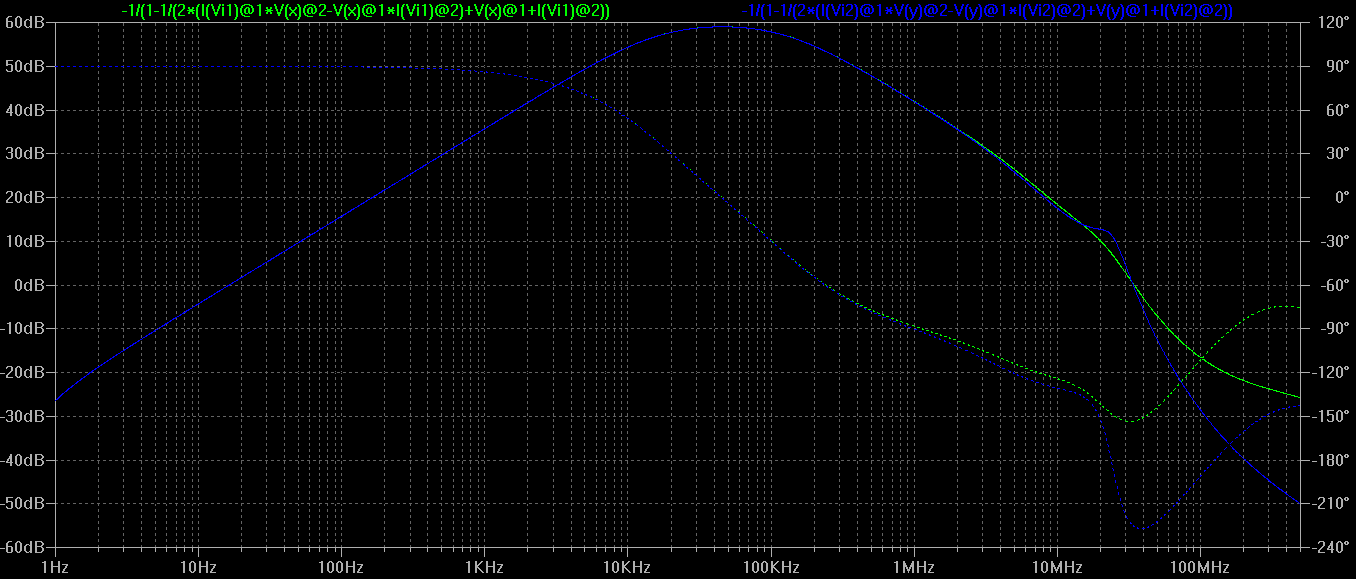The height and width of the screenshot is (579, 1356).
Task: Select the green V(x) trace label
Action: point(365,10)
